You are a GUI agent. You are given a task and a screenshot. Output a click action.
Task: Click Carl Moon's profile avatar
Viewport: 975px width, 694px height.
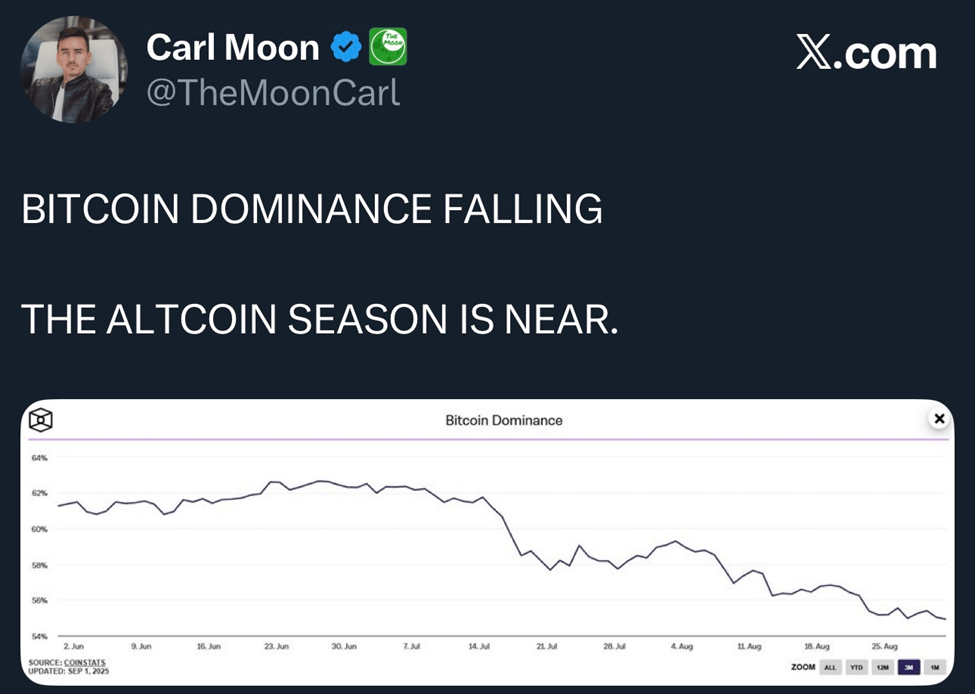74,69
